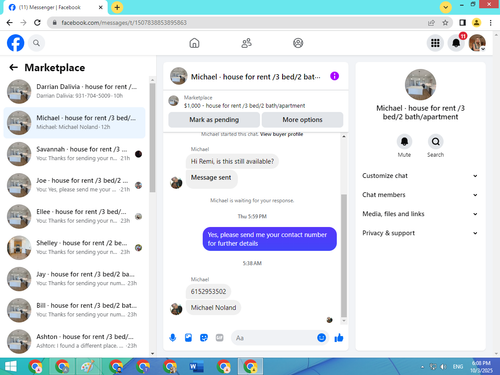Open Ashton house for rent conversation
500x375 pixels.
[x=74, y=341]
